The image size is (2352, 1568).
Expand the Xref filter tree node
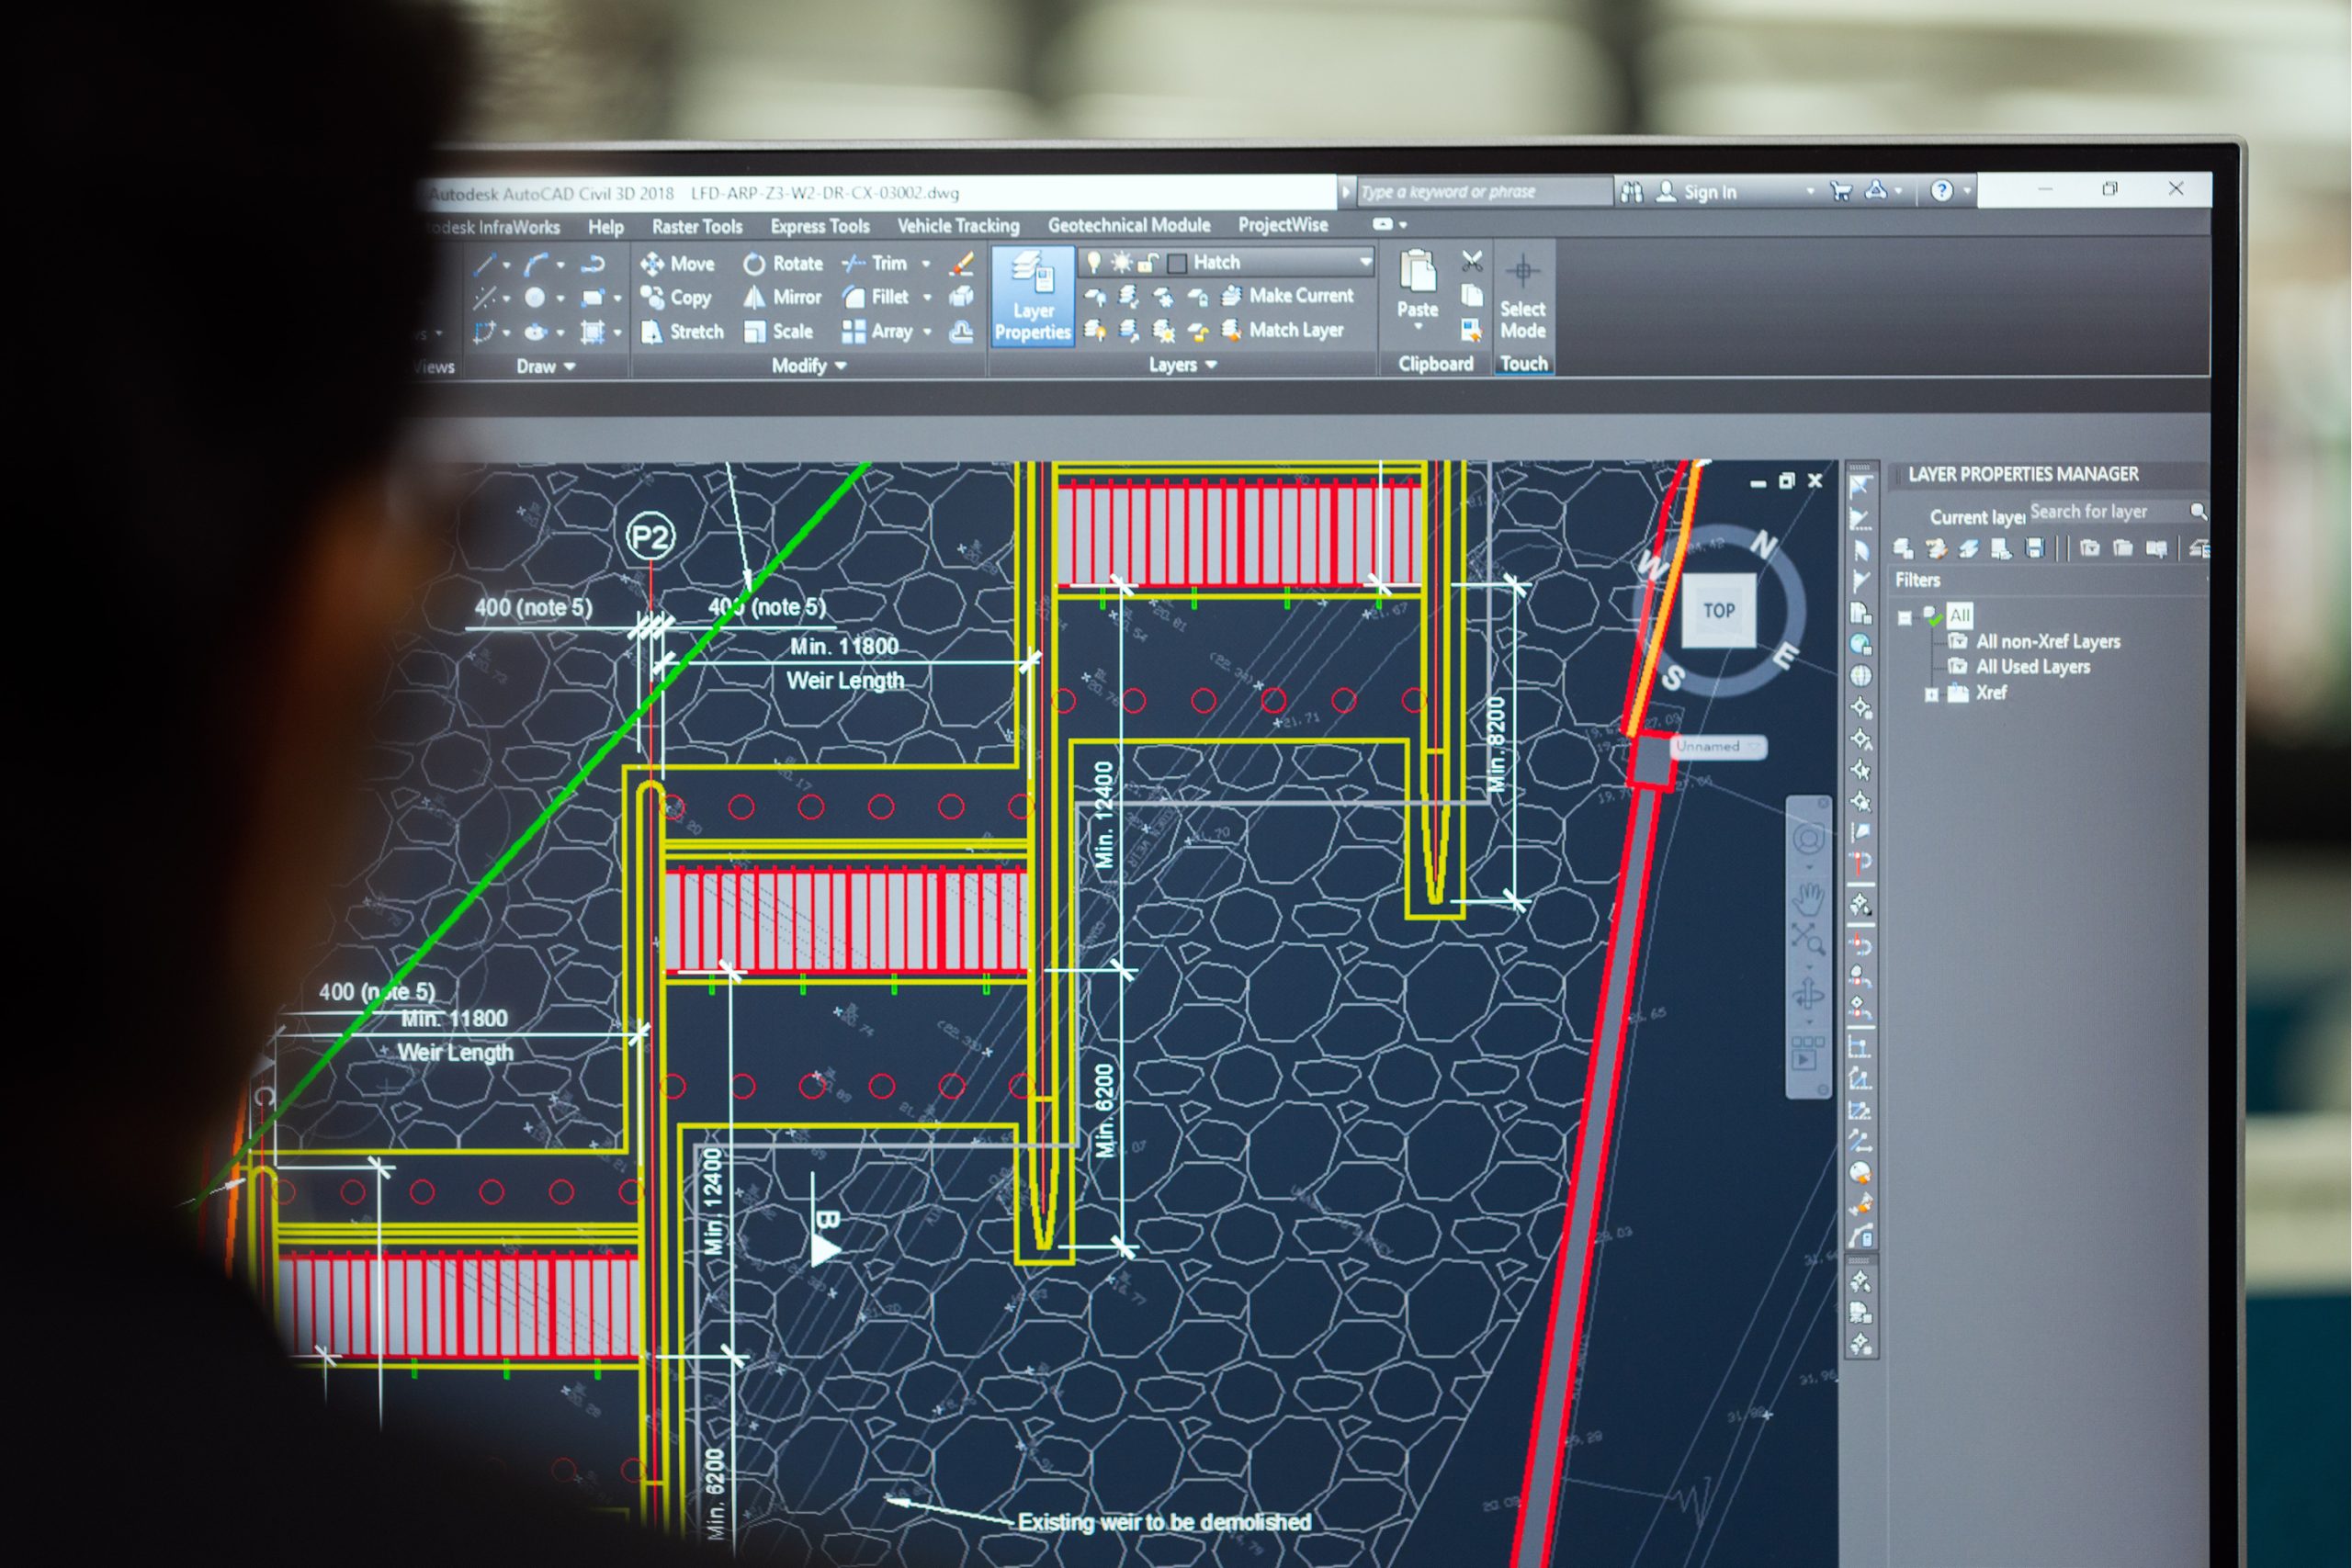click(1932, 694)
